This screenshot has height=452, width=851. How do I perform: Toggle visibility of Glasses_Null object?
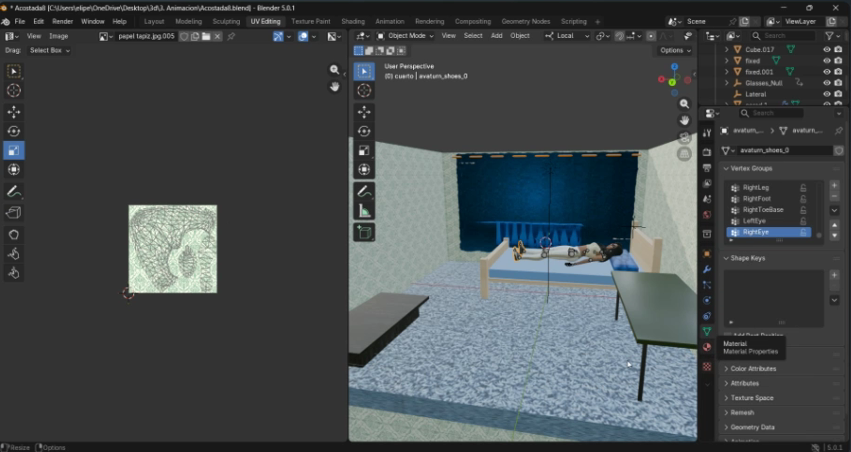[826, 83]
